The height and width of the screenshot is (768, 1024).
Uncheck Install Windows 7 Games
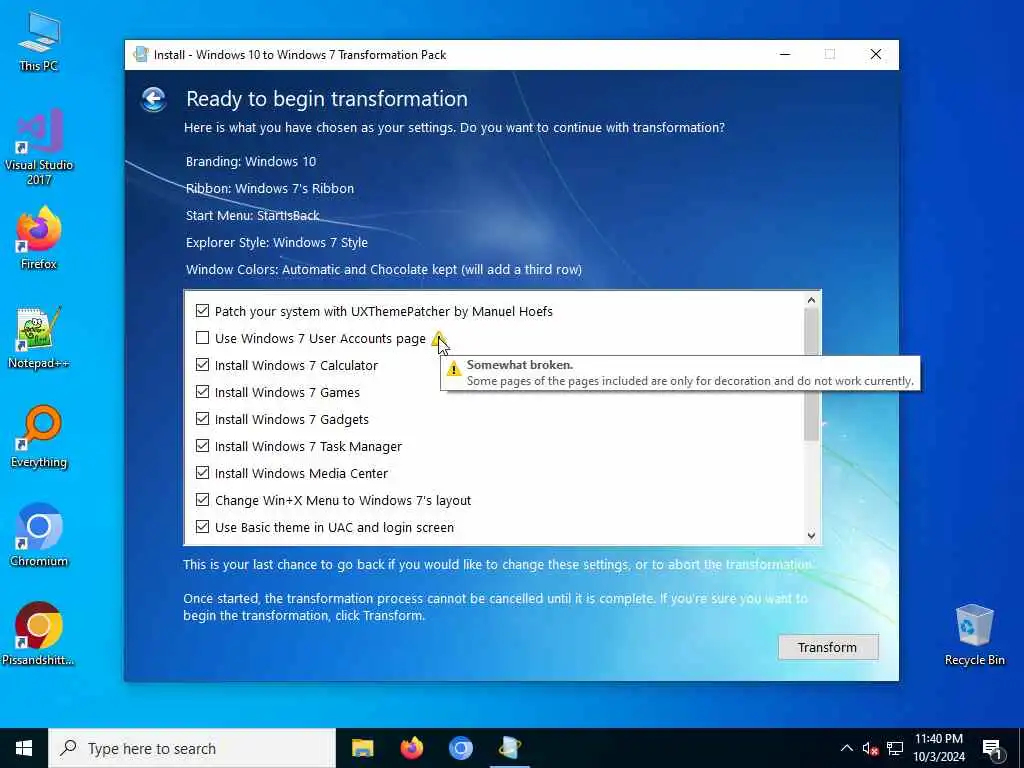pyautogui.click(x=202, y=392)
